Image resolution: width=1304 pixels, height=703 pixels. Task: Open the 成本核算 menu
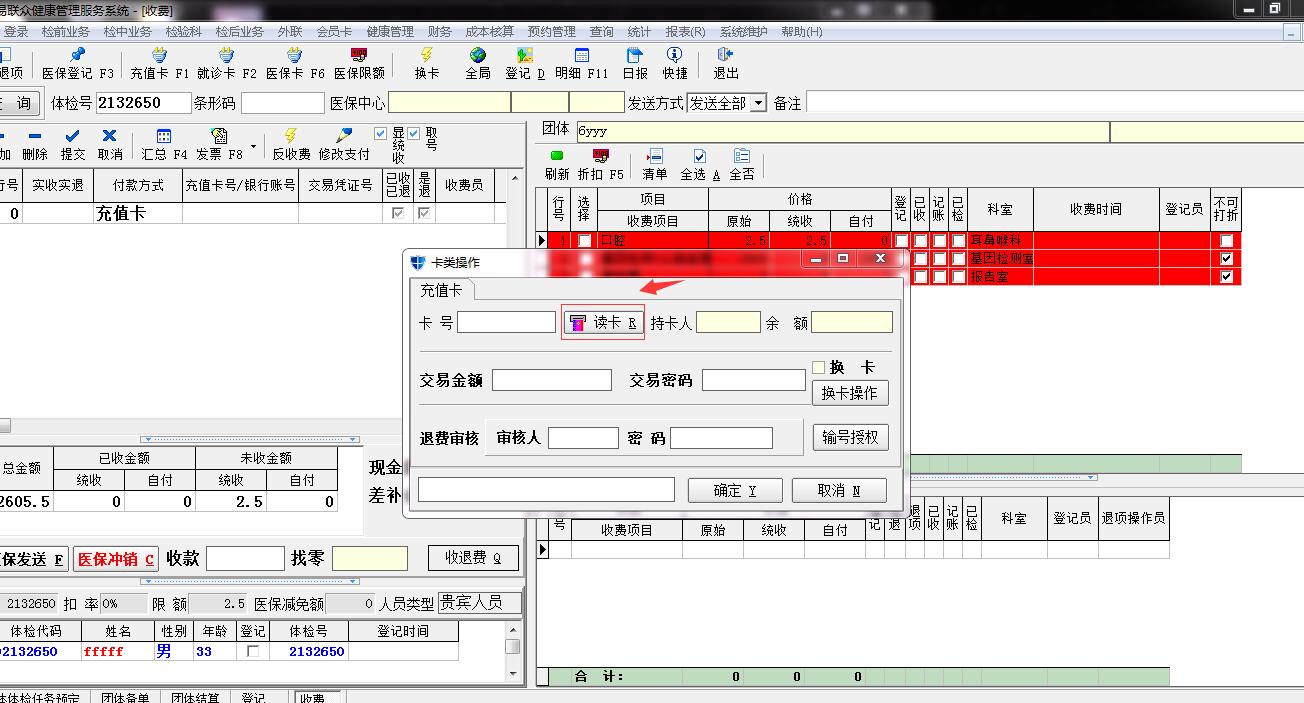490,32
